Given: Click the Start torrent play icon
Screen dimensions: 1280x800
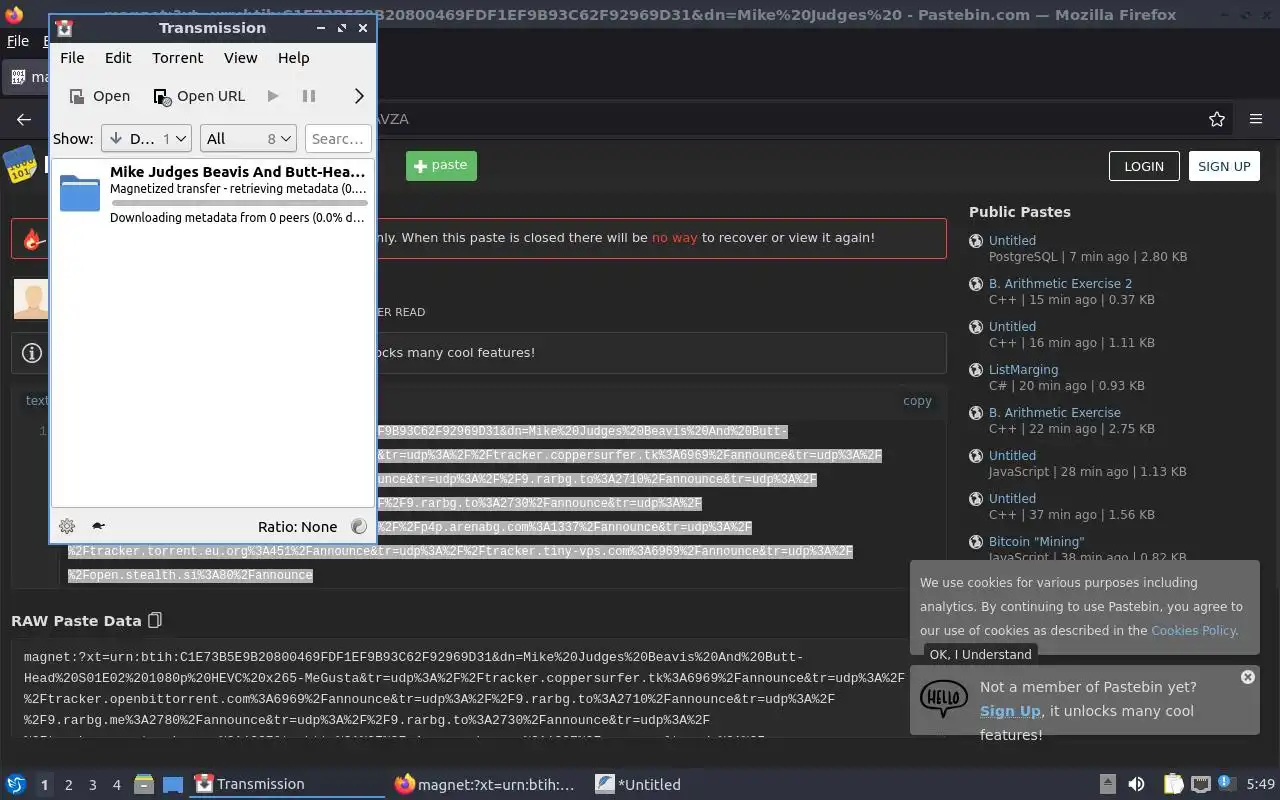Looking at the screenshot, I should 272,96.
